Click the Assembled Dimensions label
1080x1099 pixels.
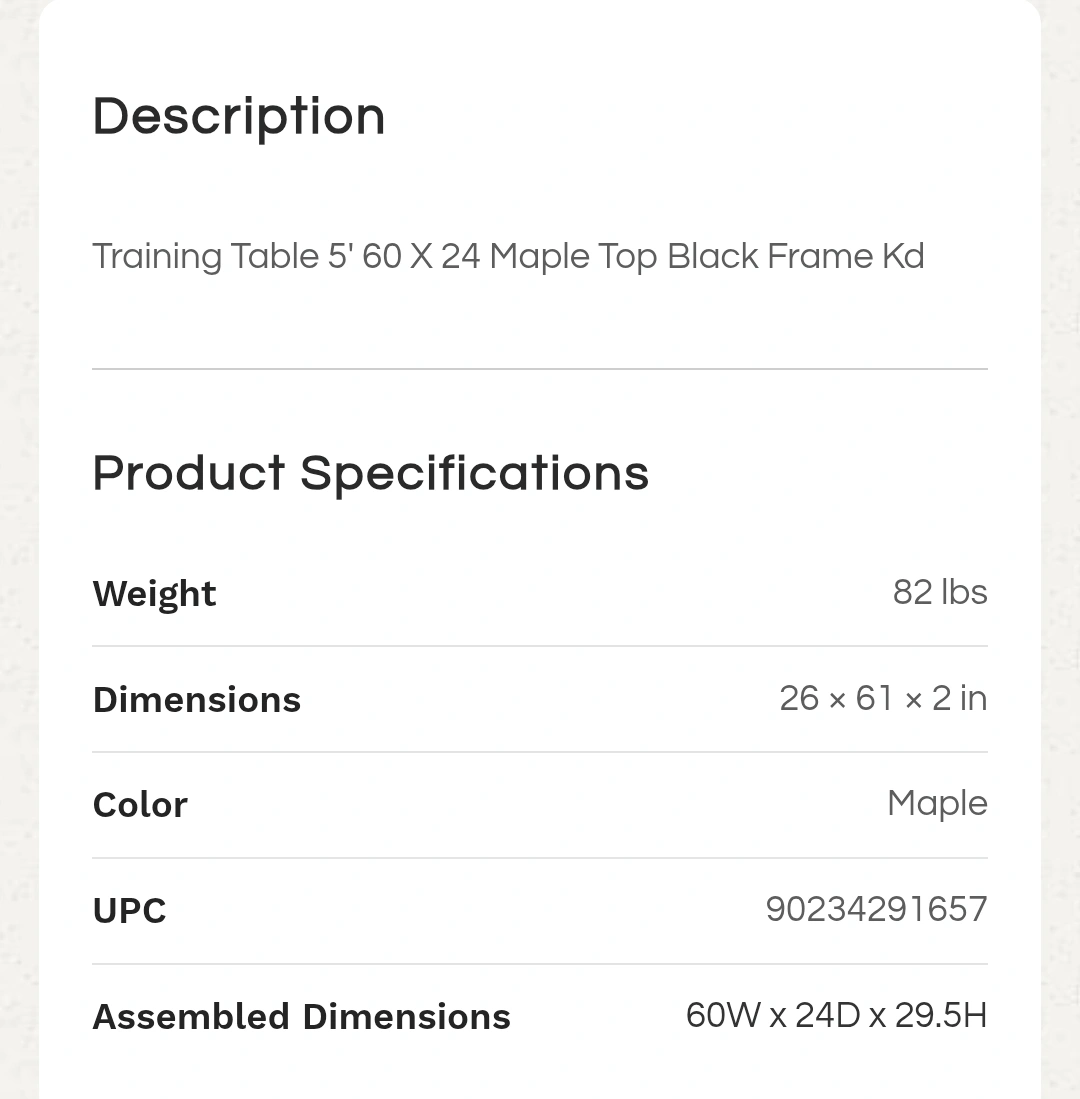coord(301,1016)
